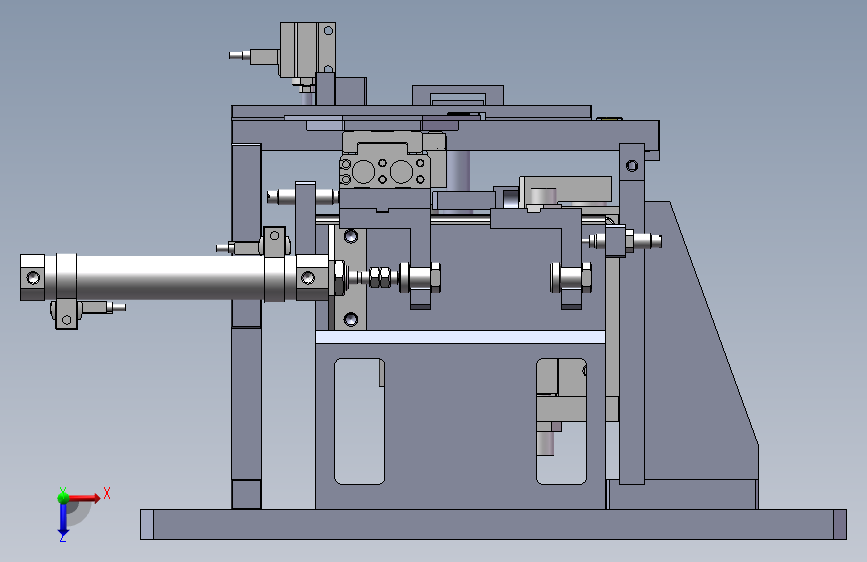Image resolution: width=867 pixels, height=562 pixels.
Task: Click the green Y origin ball of the triad
Action: pyautogui.click(x=63, y=498)
